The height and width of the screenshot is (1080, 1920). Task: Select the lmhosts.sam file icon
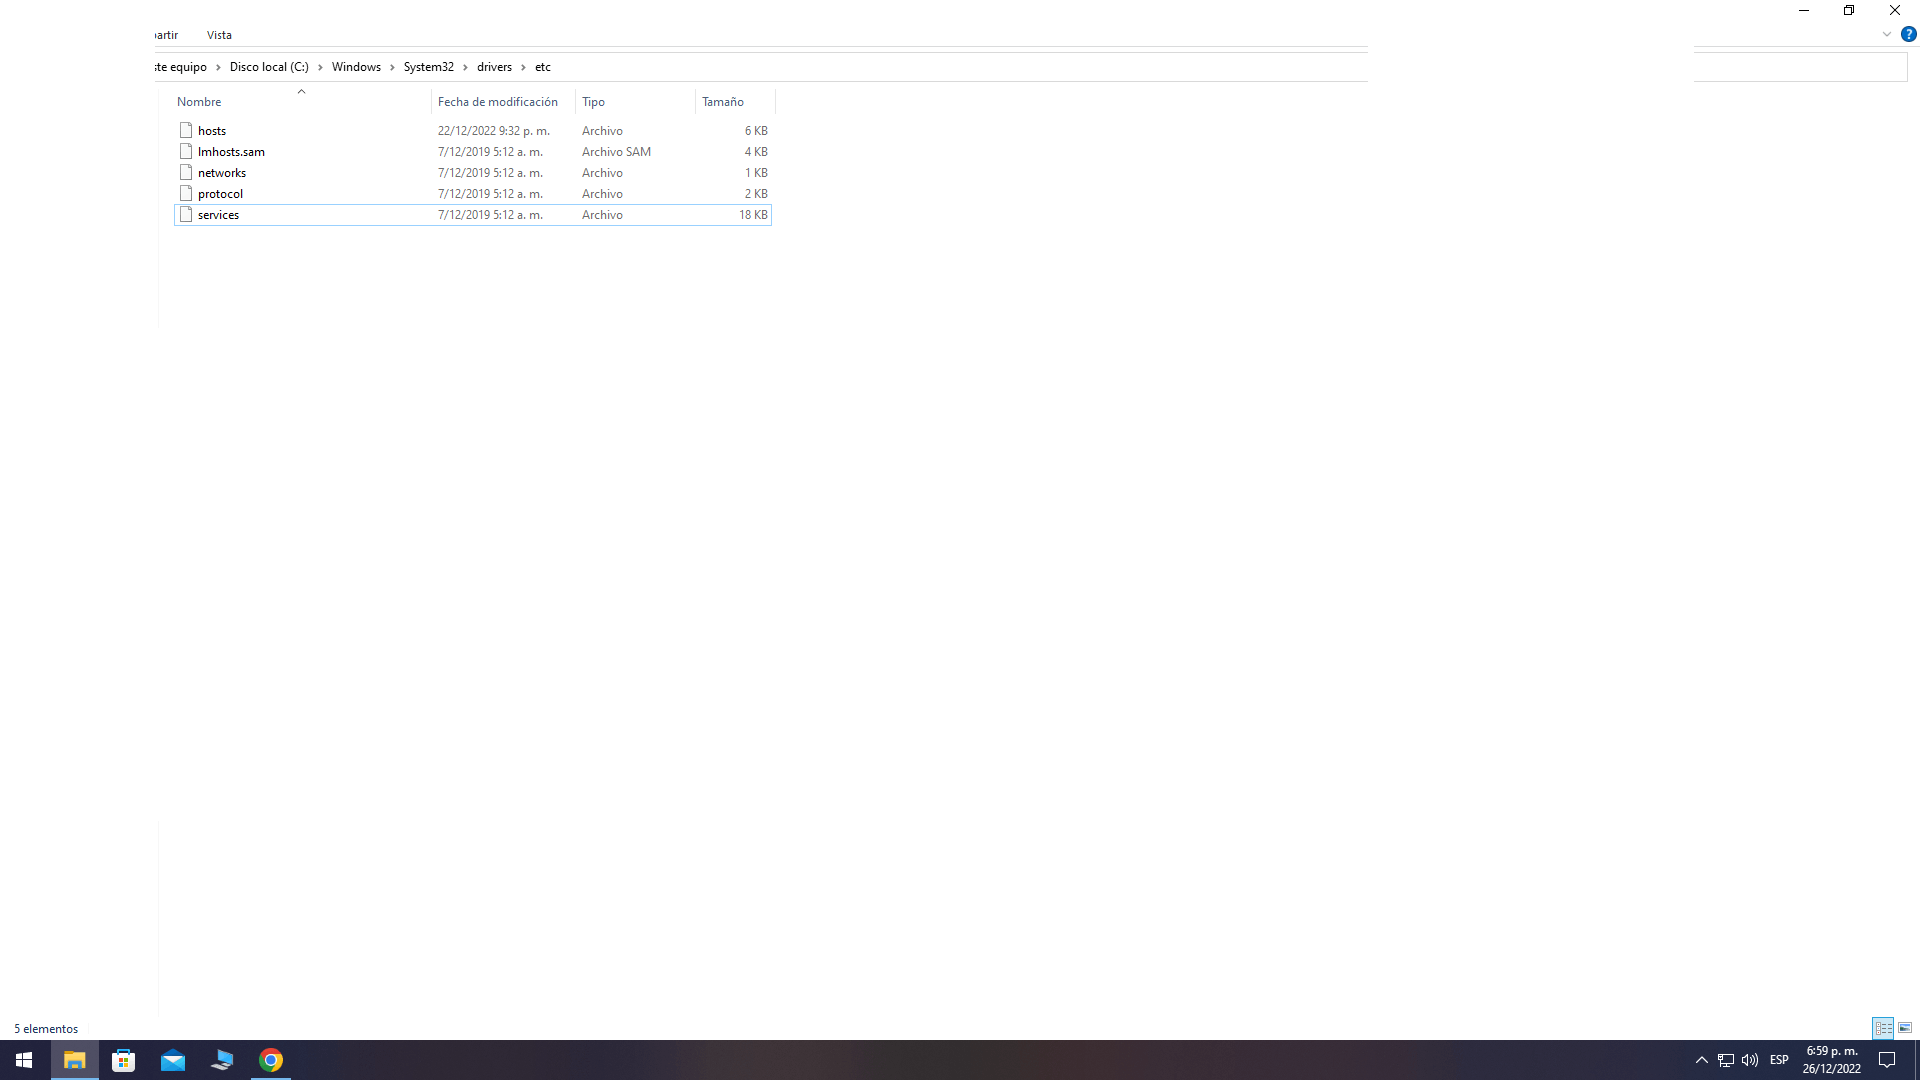tap(186, 151)
